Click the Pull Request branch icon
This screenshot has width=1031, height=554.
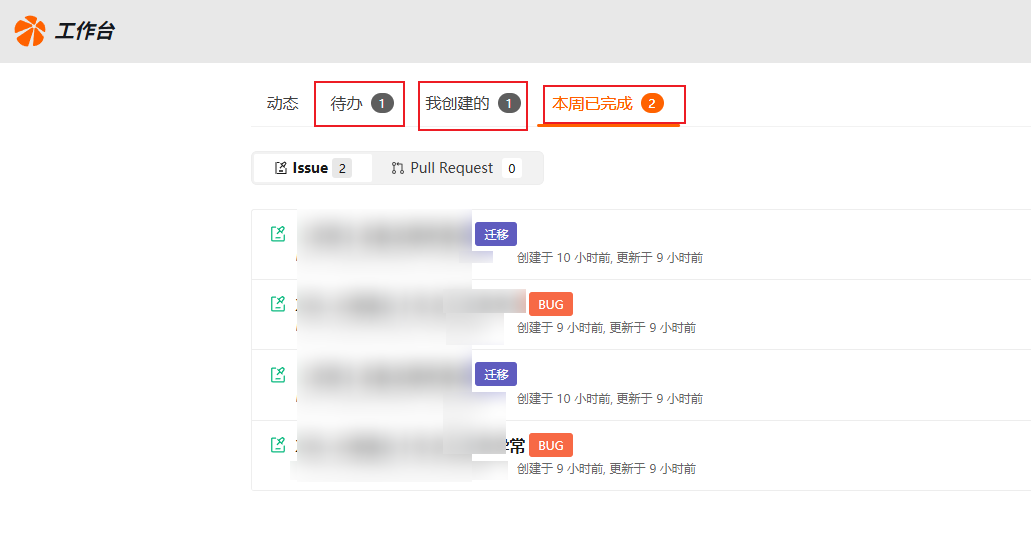pos(397,168)
